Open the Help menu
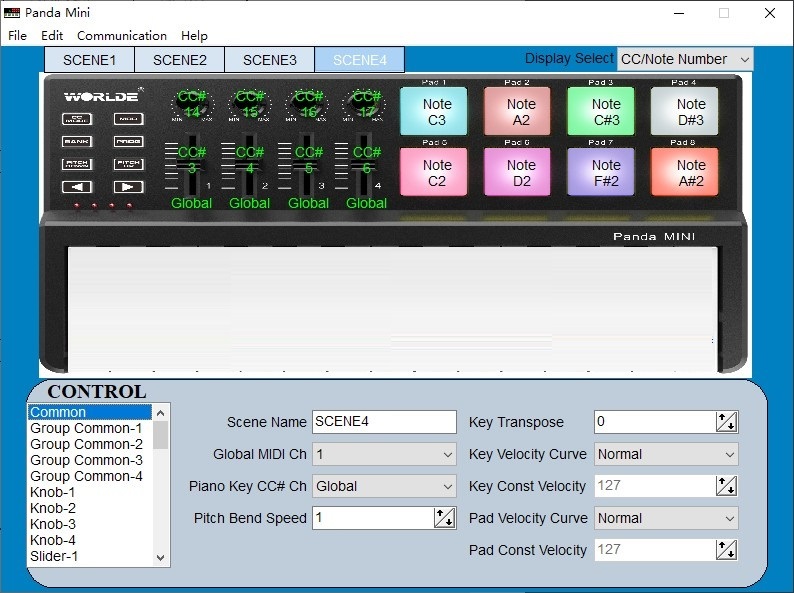The width and height of the screenshot is (794, 593). [194, 35]
